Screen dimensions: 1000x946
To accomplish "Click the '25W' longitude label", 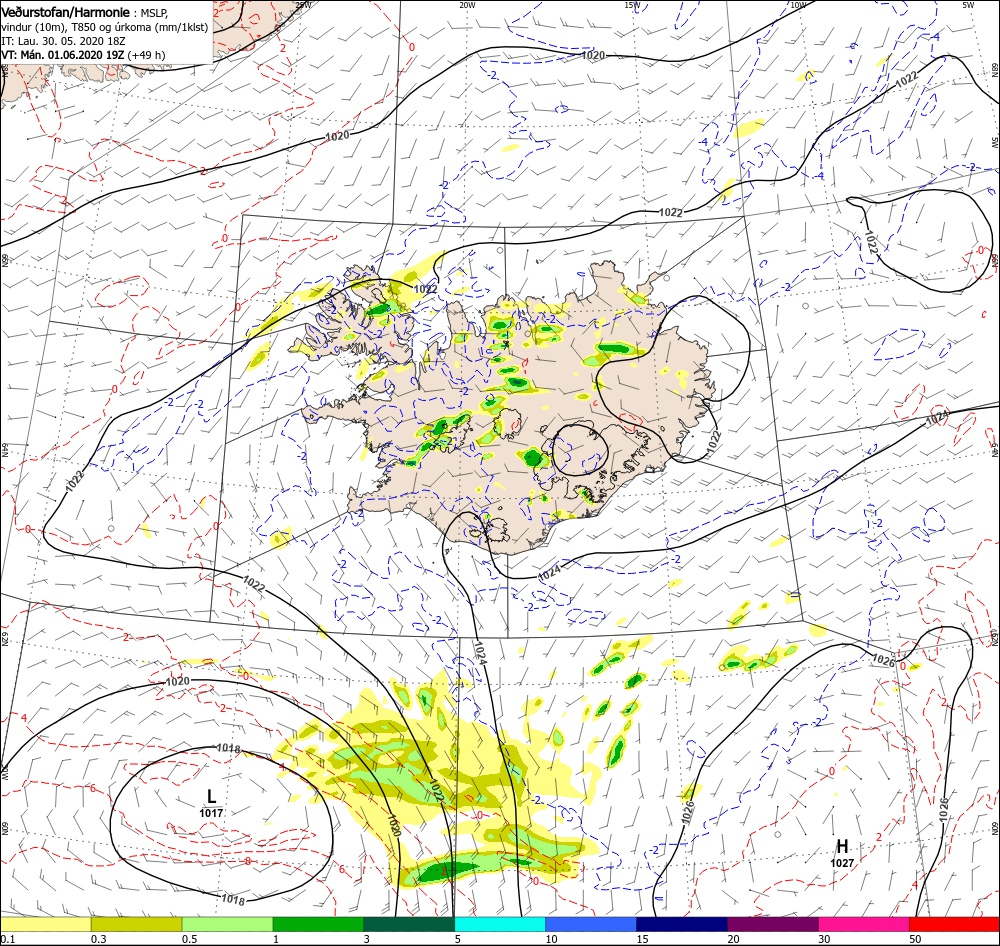I will click(x=303, y=4).
